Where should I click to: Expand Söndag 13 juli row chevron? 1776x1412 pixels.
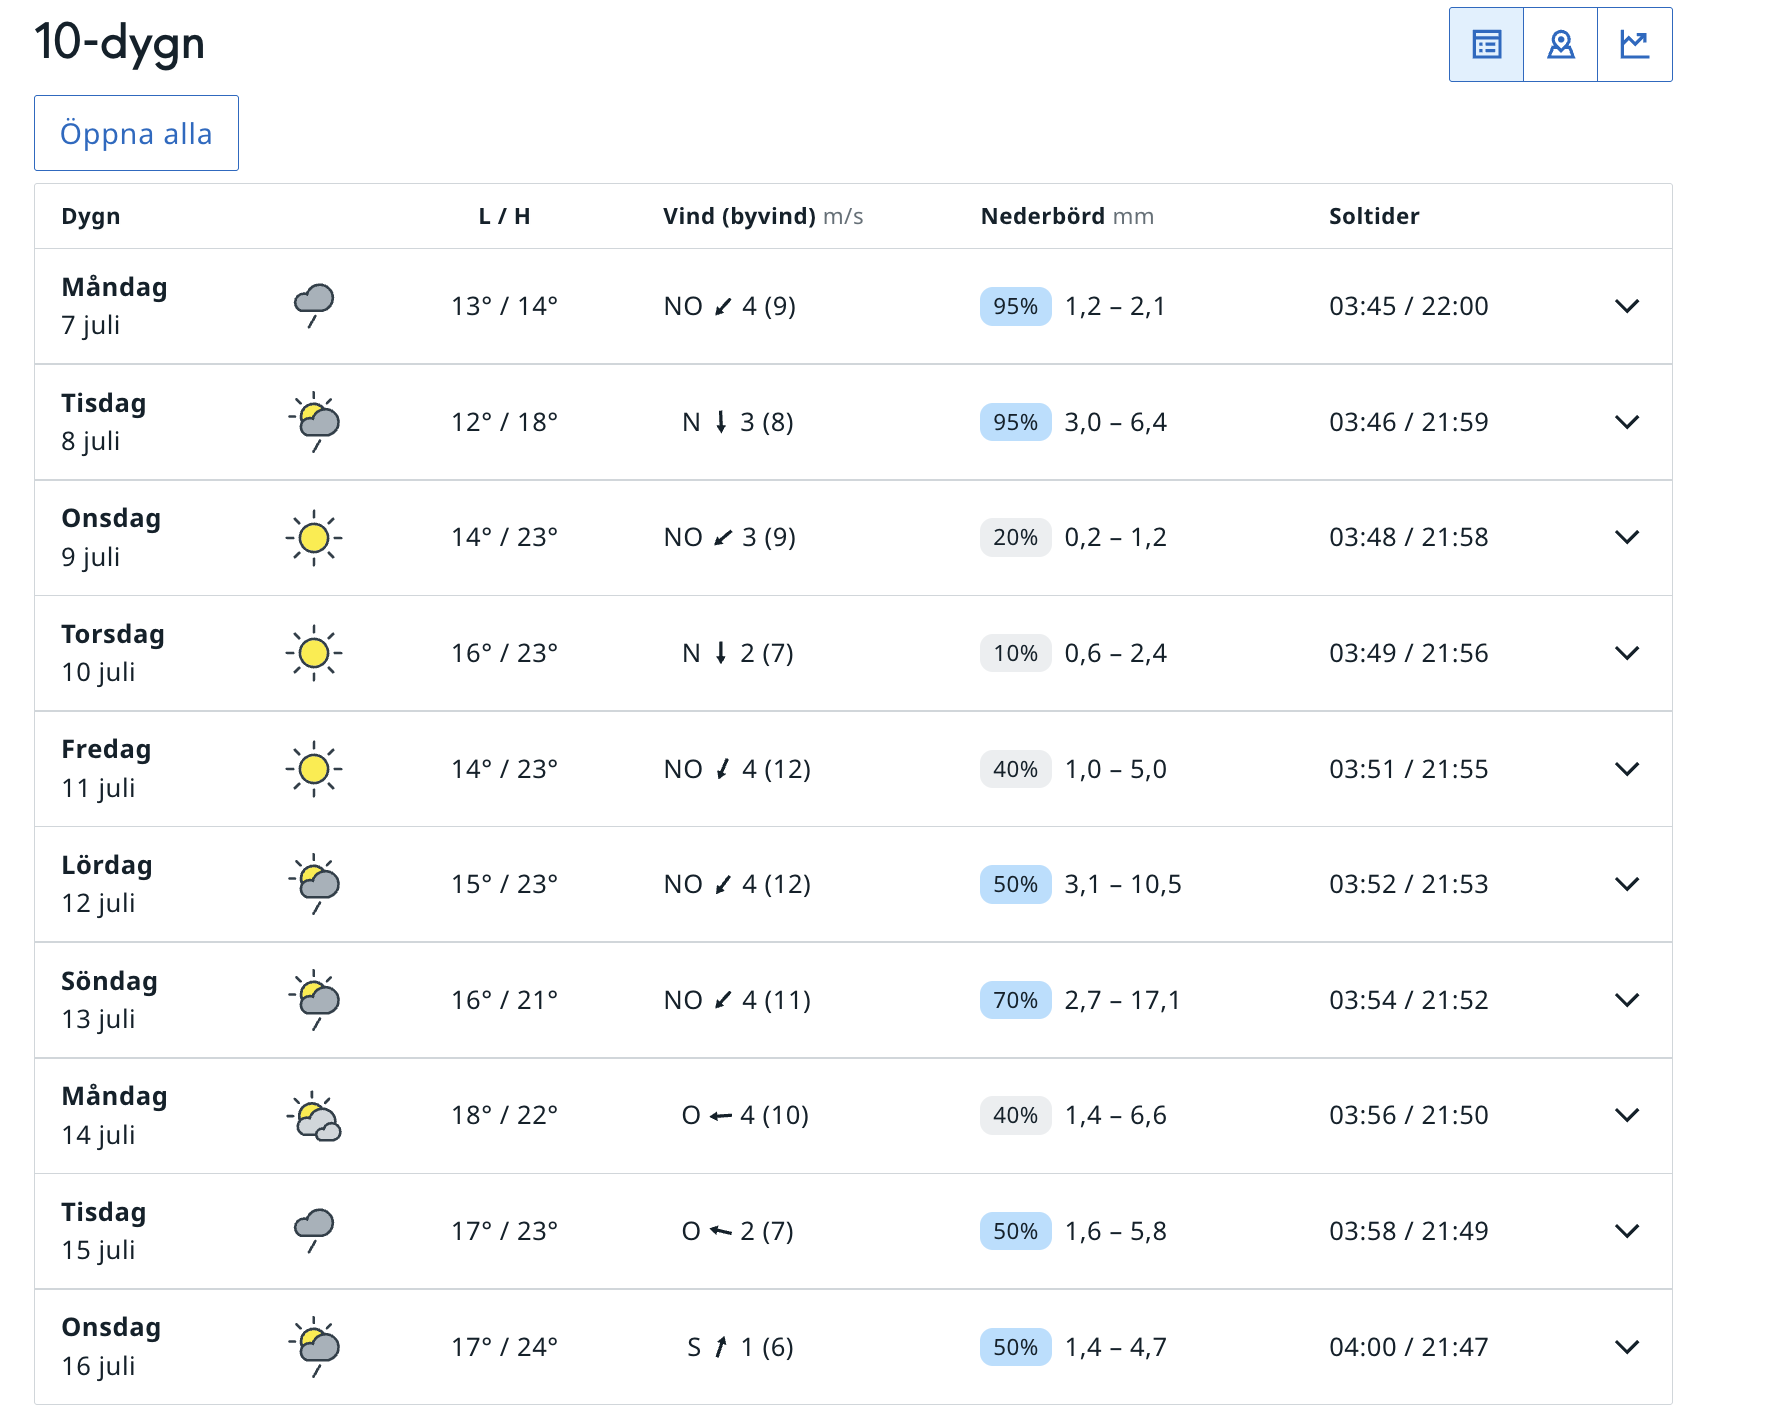coord(1627,1000)
